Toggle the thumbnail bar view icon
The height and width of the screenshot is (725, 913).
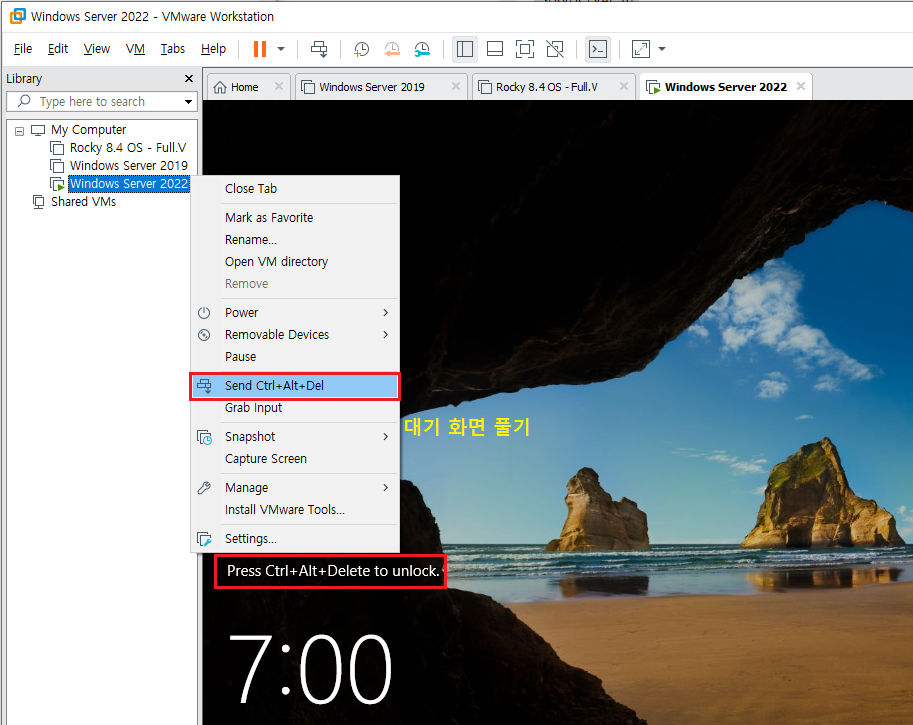495,49
